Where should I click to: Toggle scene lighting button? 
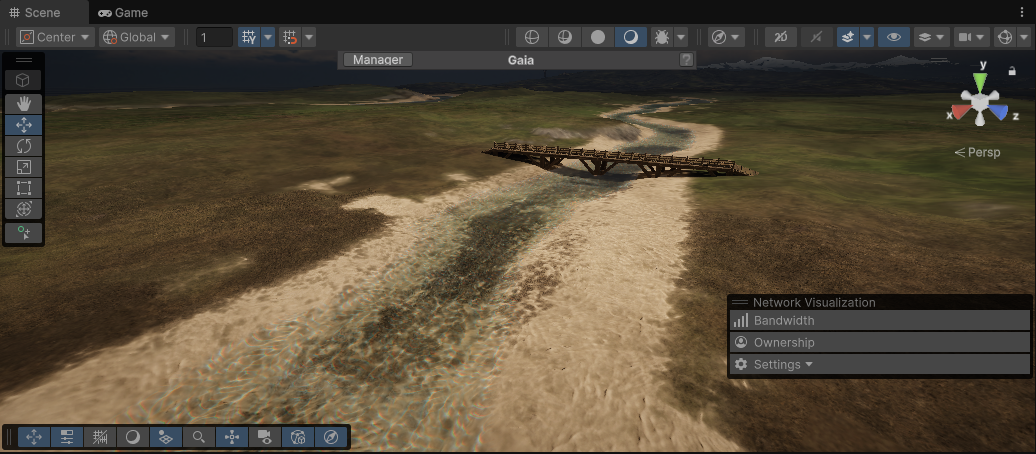pyautogui.click(x=817, y=37)
